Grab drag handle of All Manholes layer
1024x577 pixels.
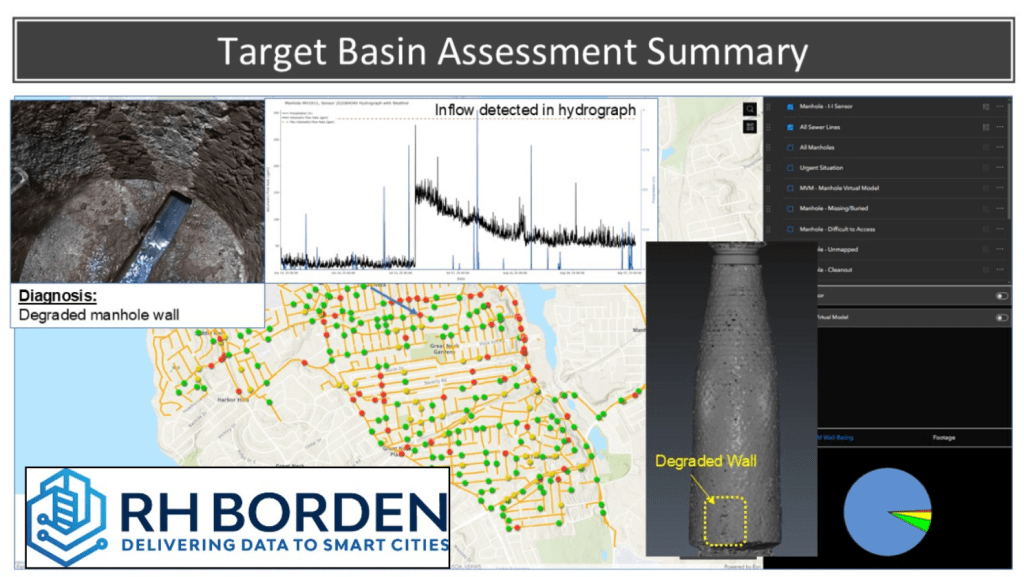click(769, 148)
